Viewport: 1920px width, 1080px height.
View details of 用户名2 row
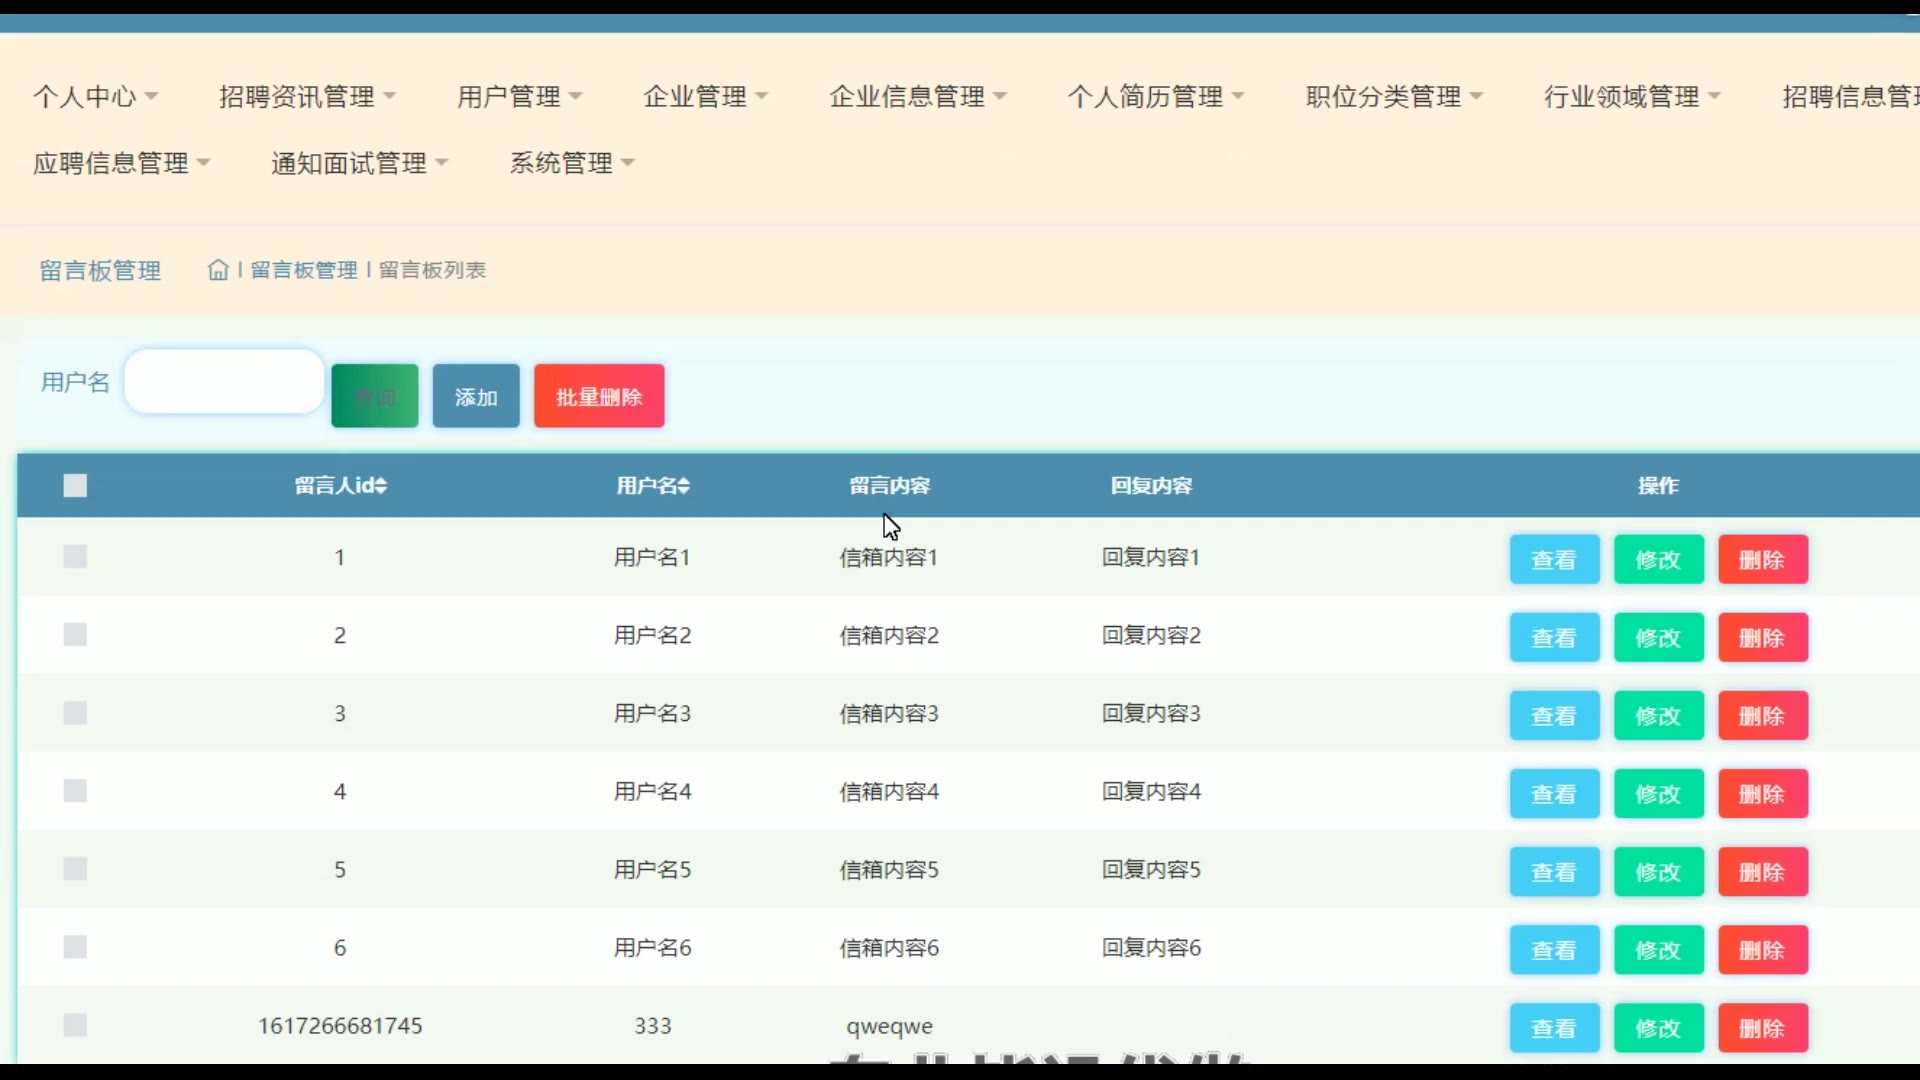pos(1554,638)
